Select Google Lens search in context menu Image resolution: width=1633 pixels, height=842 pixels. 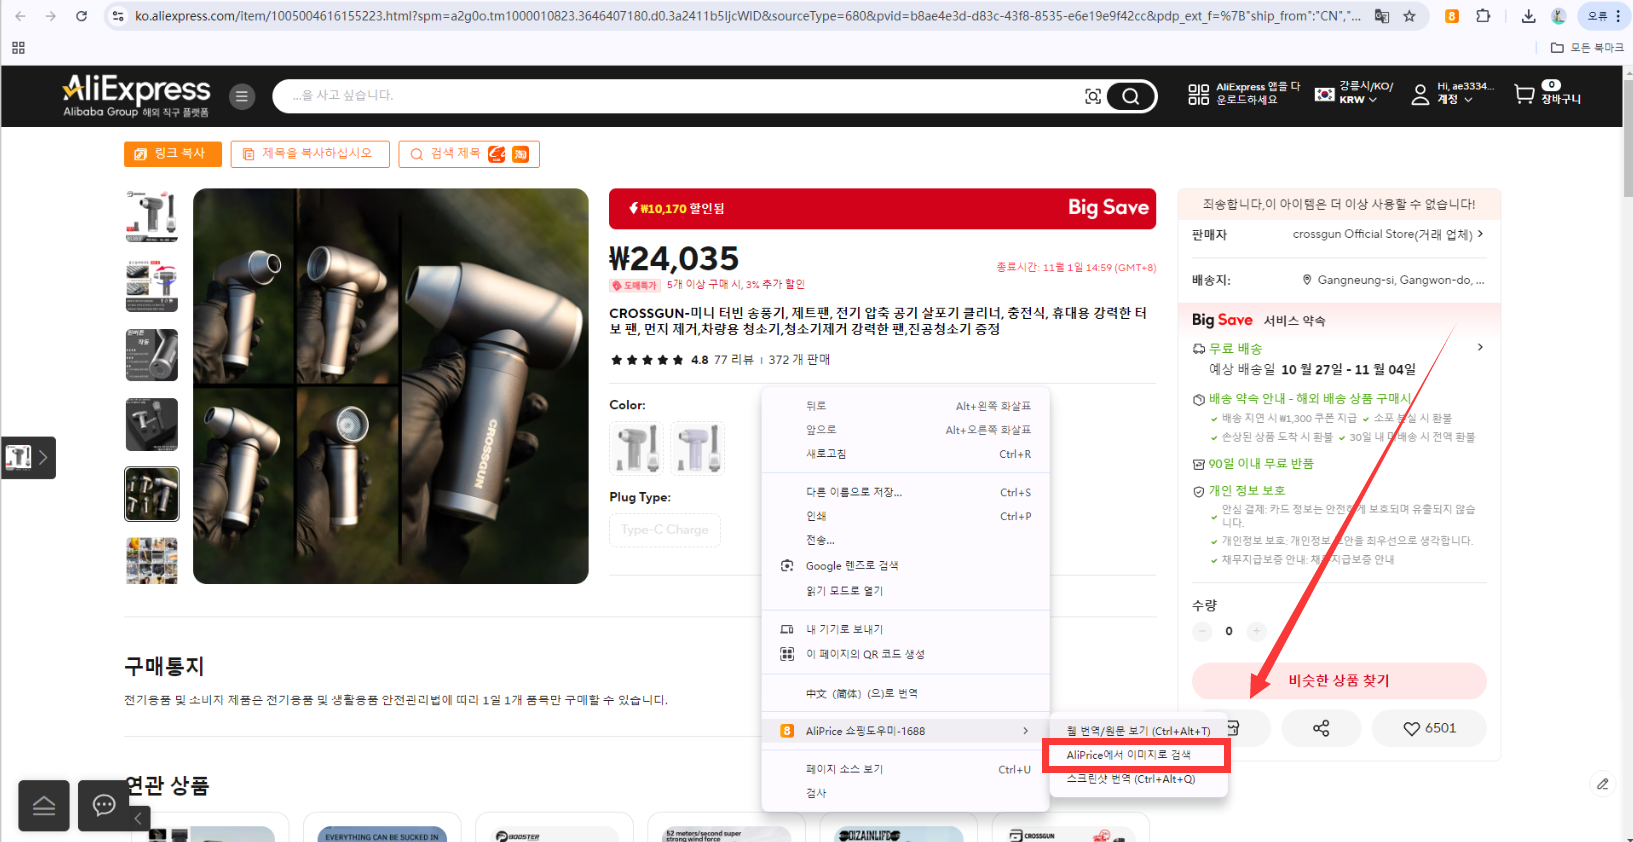[x=905, y=566]
